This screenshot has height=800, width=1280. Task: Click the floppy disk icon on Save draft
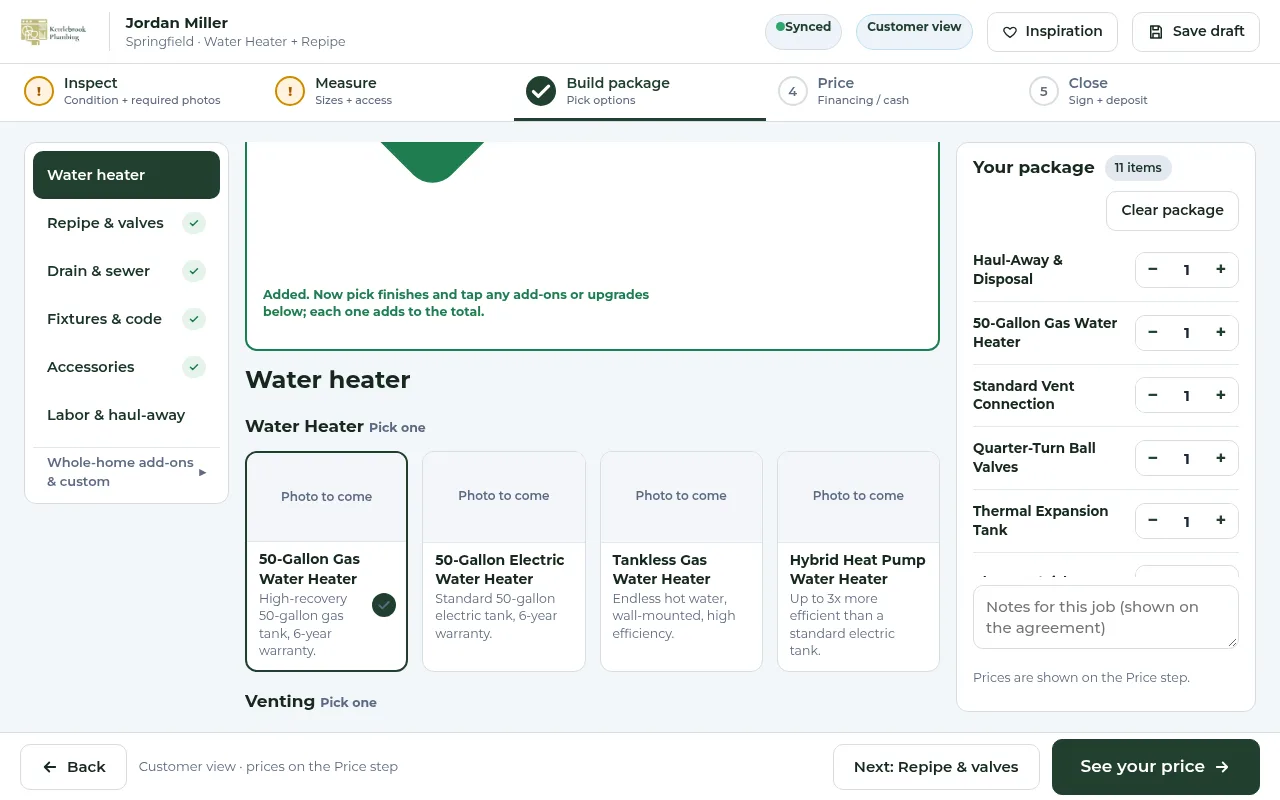click(1156, 32)
